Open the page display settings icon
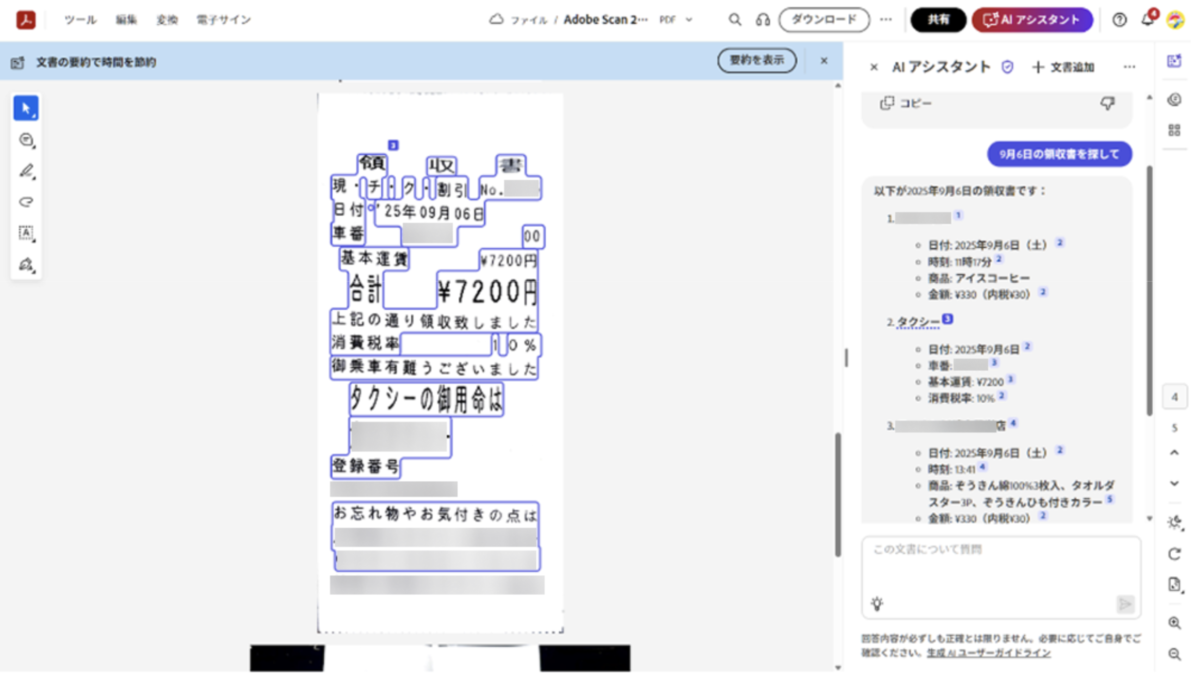The image size is (1200, 688). click(1175, 585)
